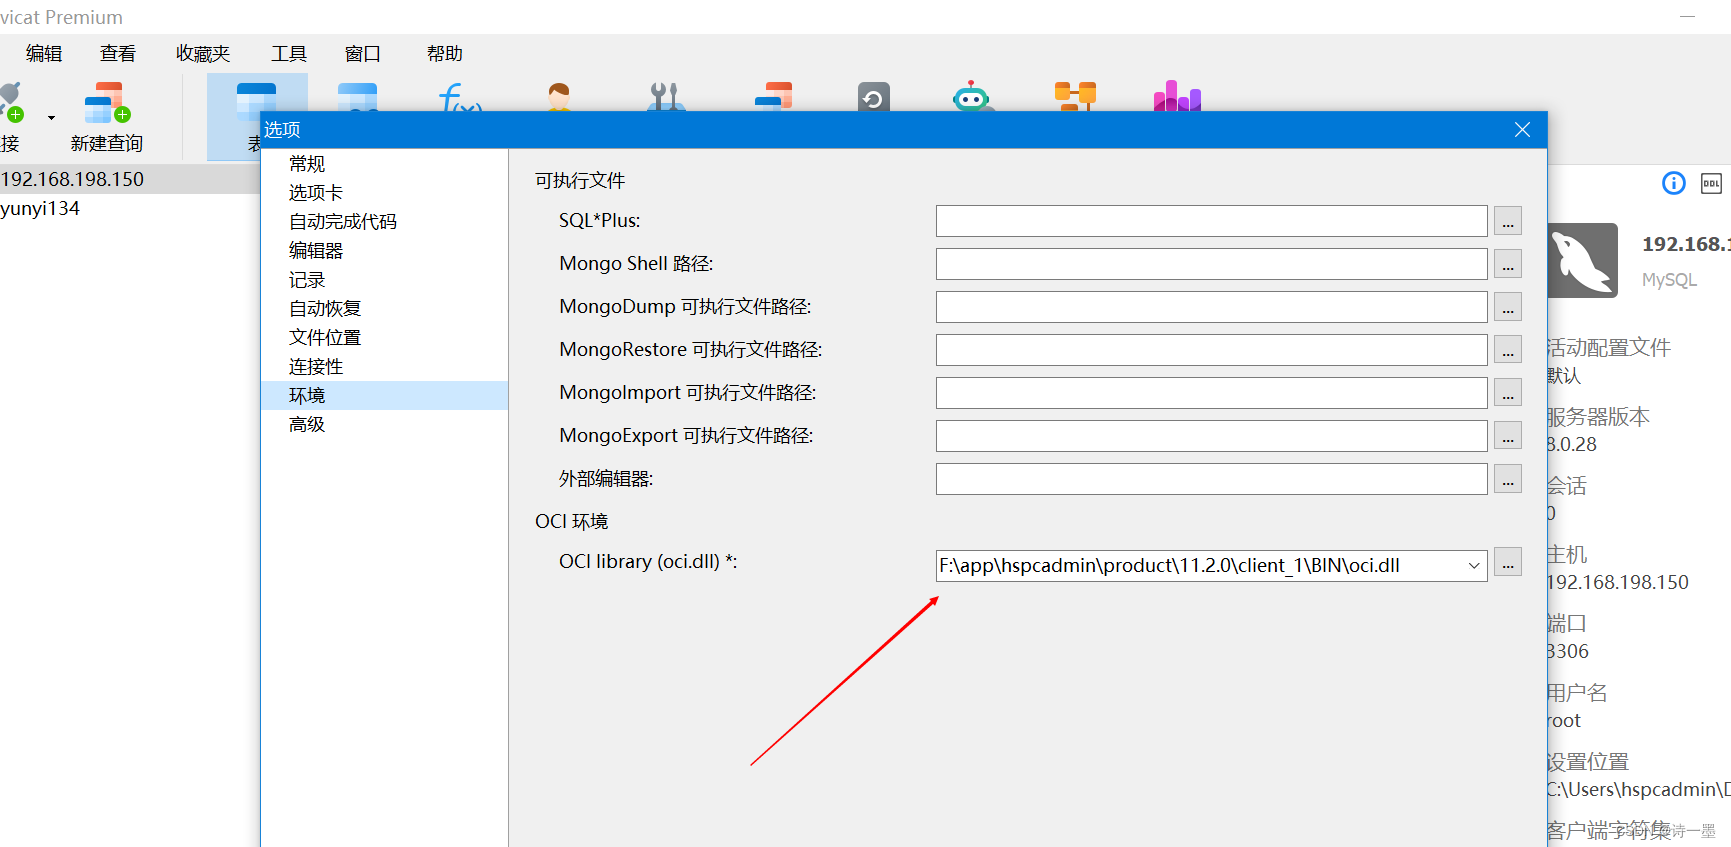Open the Charts toolbar icon
The height and width of the screenshot is (847, 1731).
click(1177, 97)
